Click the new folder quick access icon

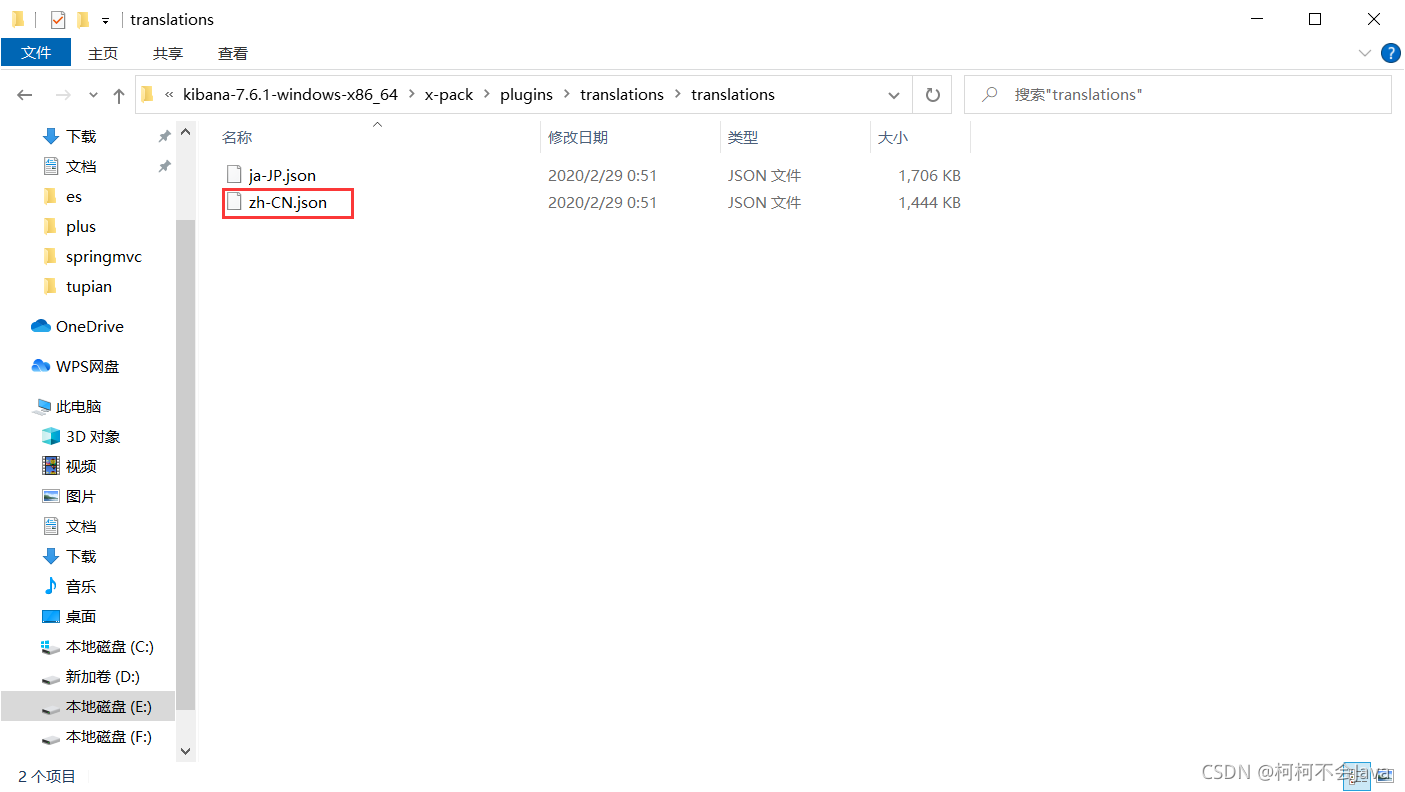[x=82, y=19]
